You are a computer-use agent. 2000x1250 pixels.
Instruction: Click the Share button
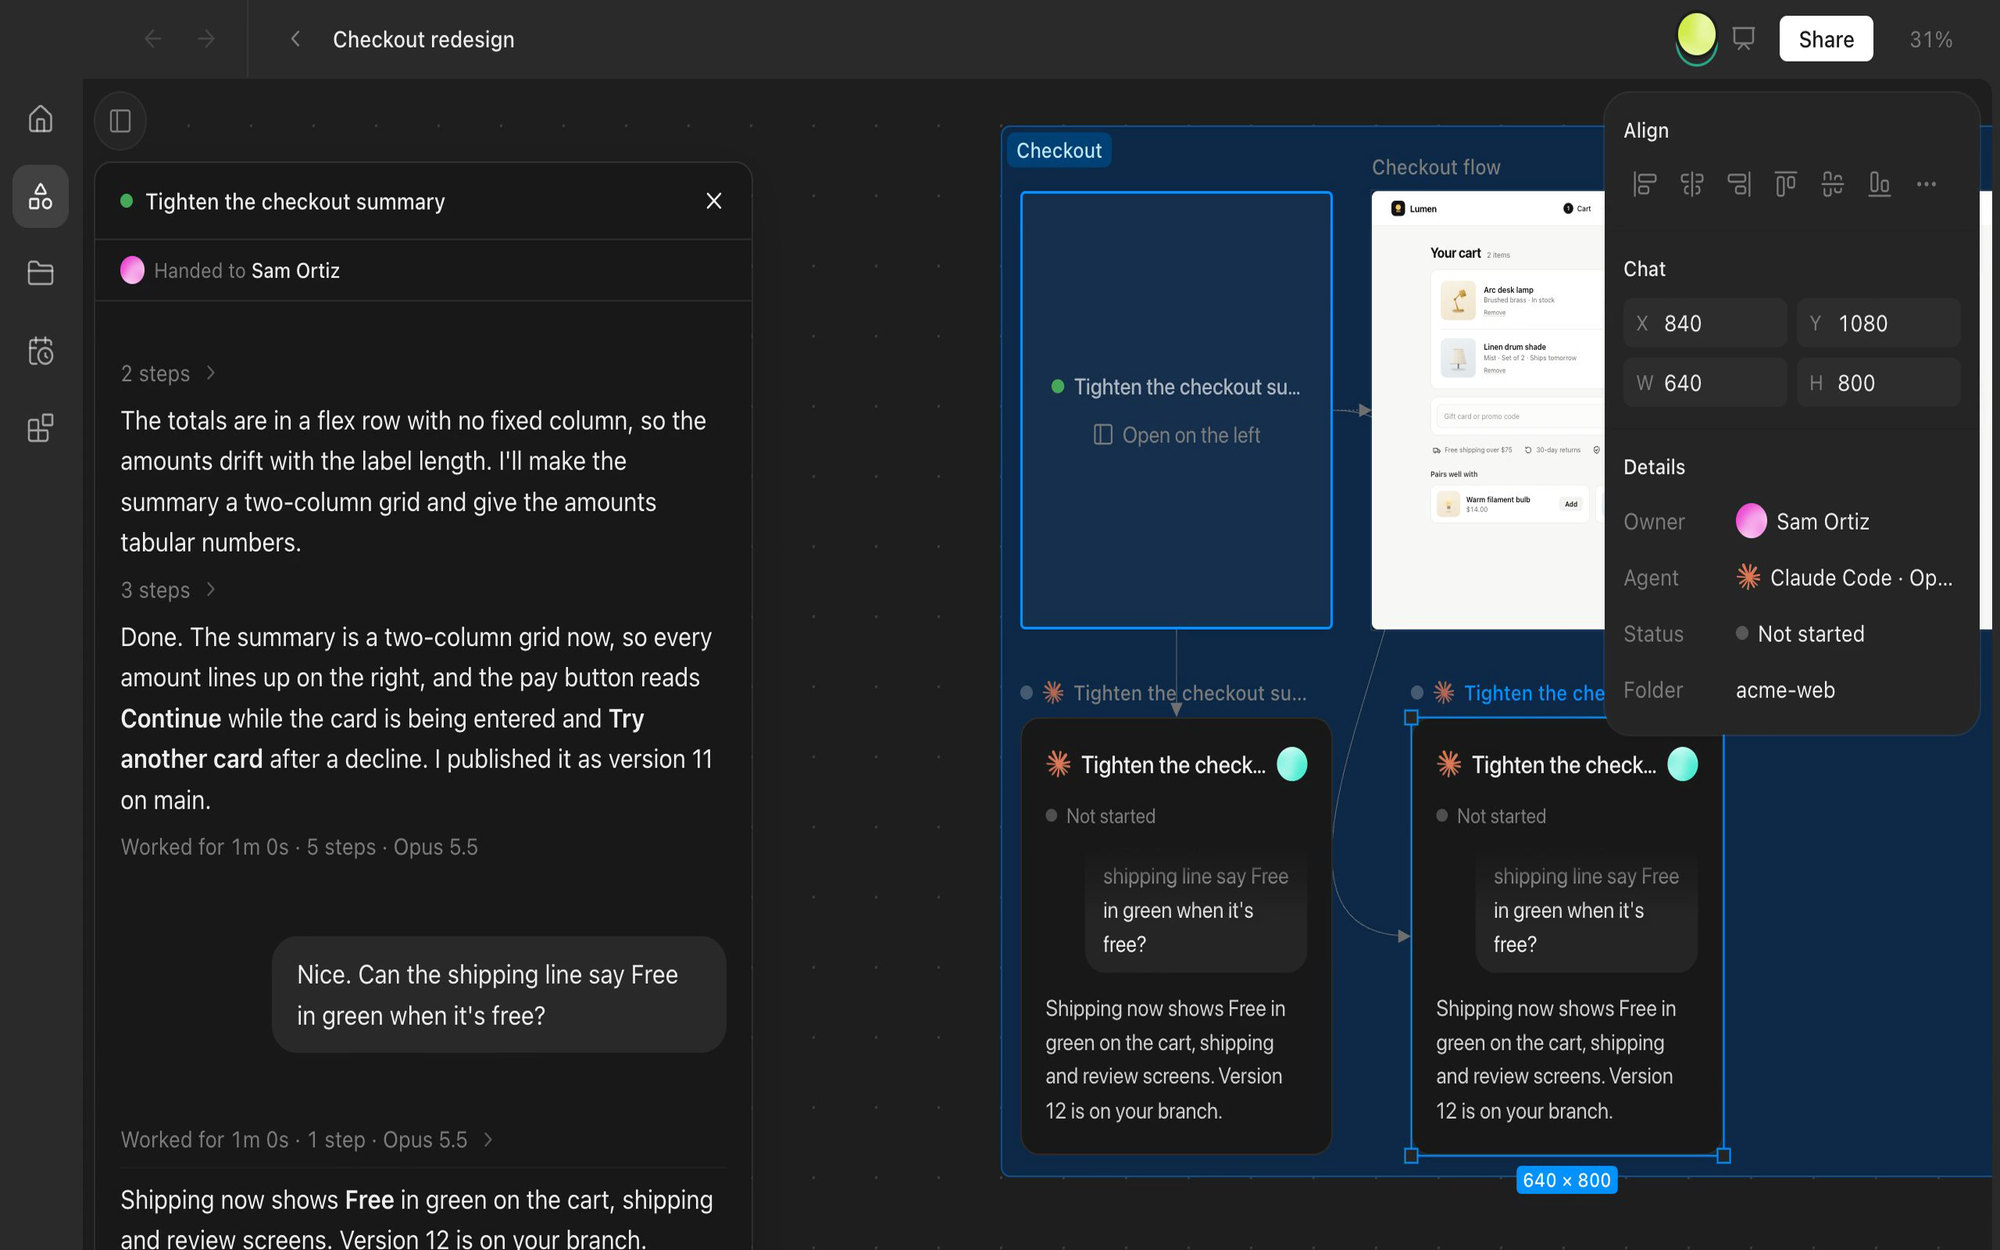1826,39
